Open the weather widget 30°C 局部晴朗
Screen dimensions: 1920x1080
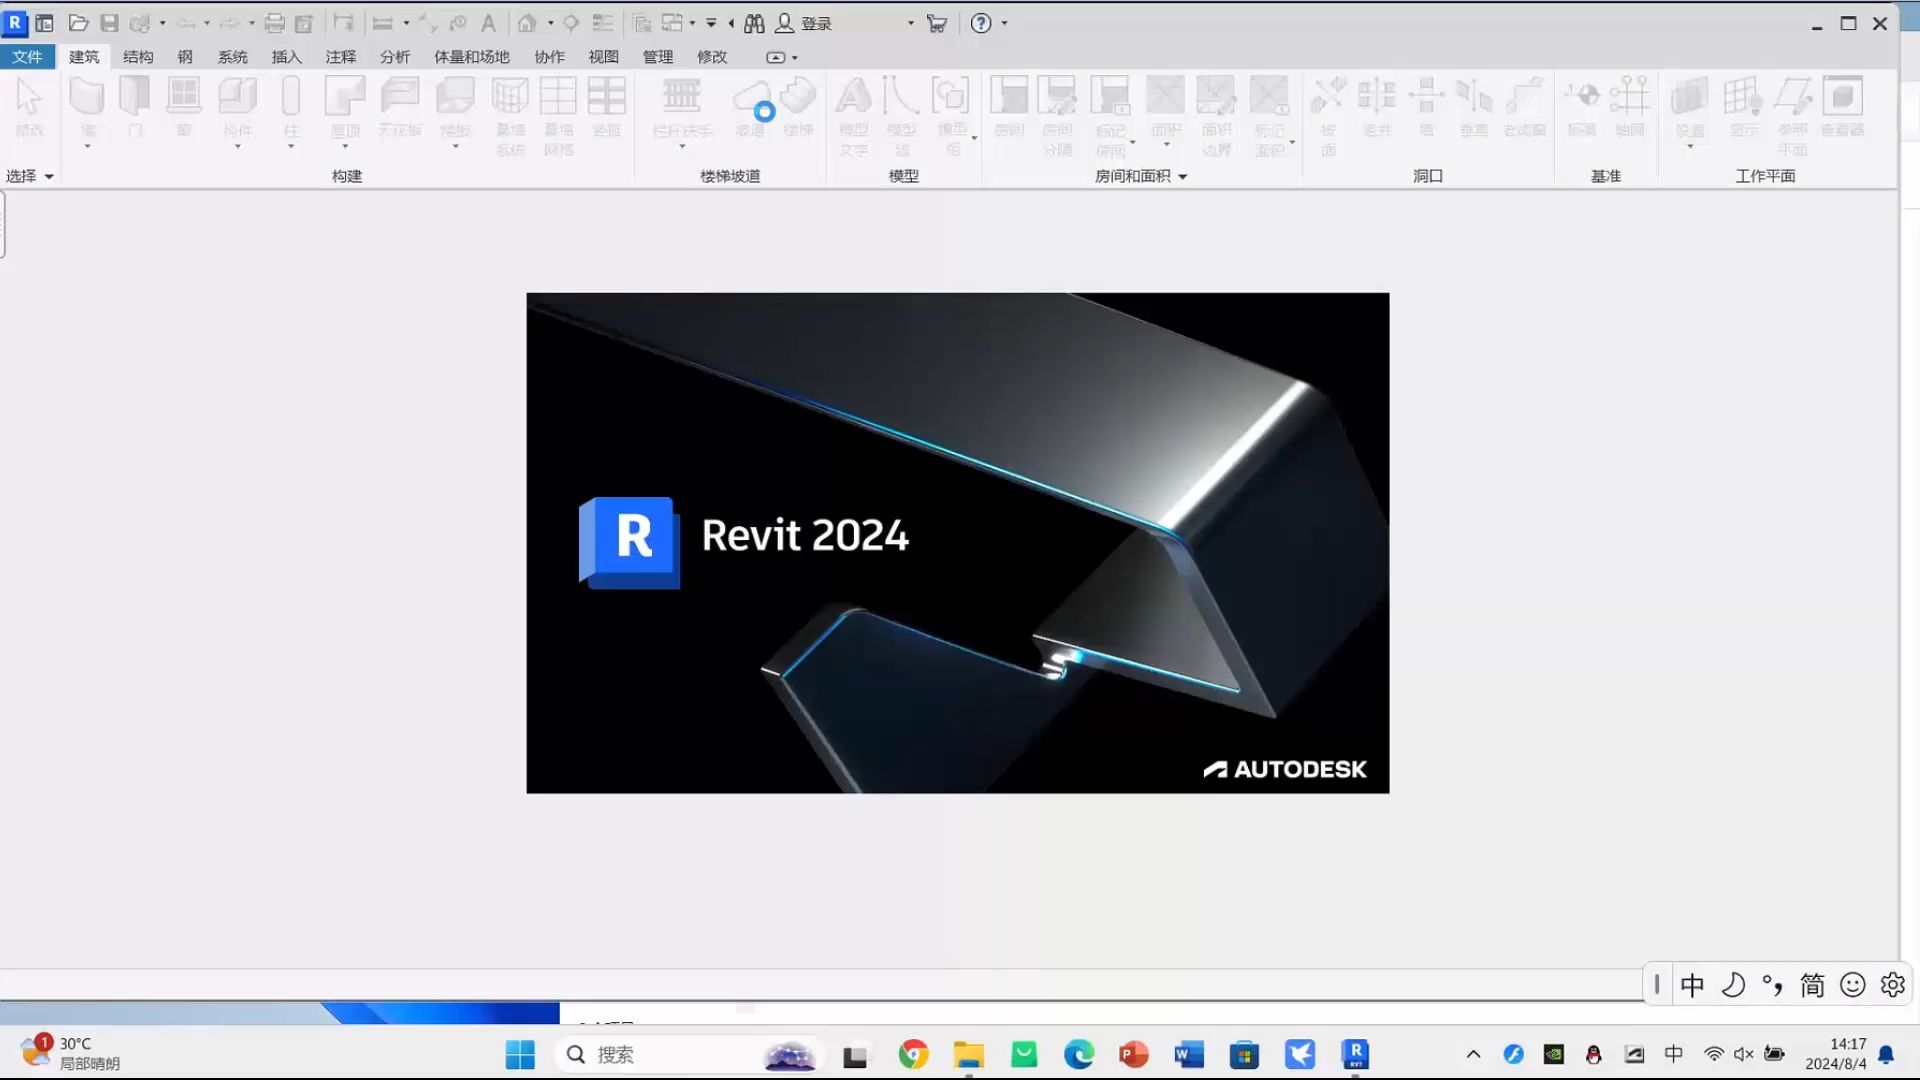(70, 1053)
